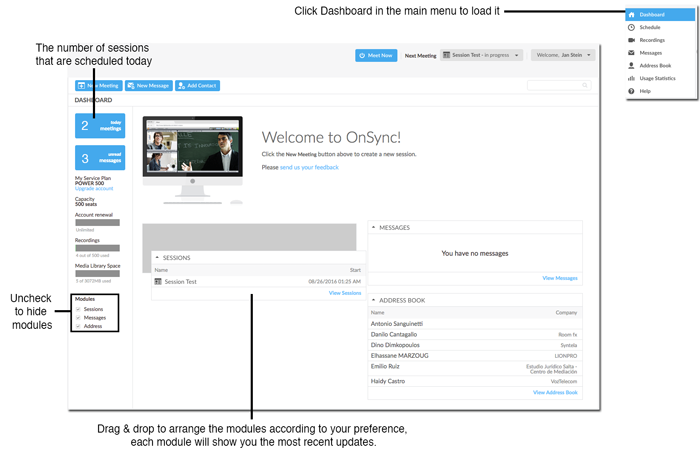Click the Media Library Space usage bar
Viewport: 700px width, 460px height.
97,273
